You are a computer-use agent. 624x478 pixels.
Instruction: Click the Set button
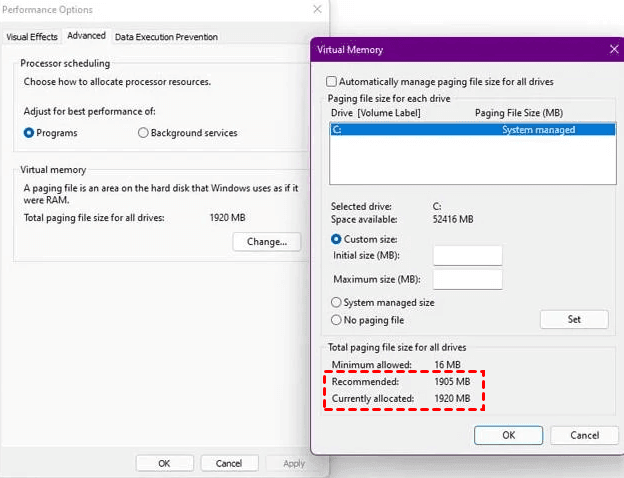click(x=574, y=319)
